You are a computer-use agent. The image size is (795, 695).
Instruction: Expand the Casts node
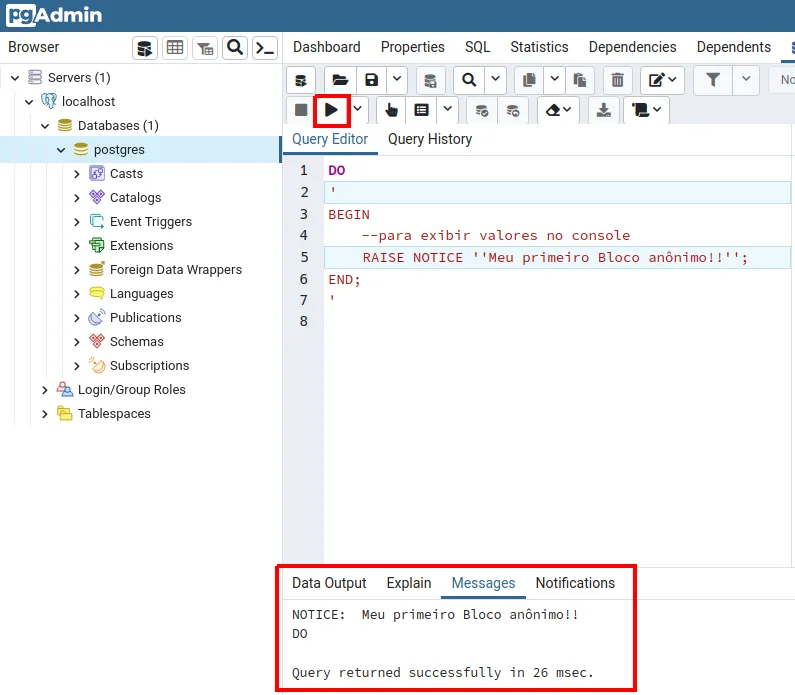pyautogui.click(x=77, y=174)
